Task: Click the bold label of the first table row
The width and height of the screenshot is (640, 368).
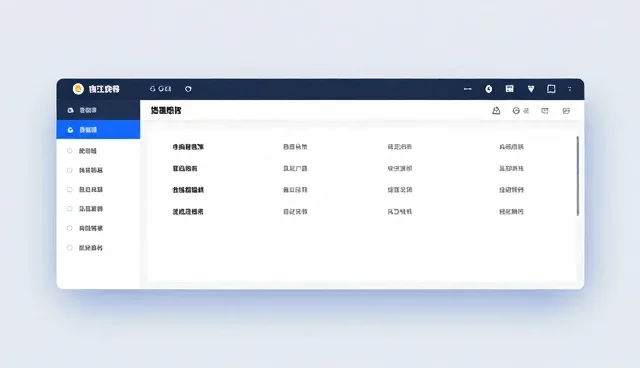Action: (188, 147)
